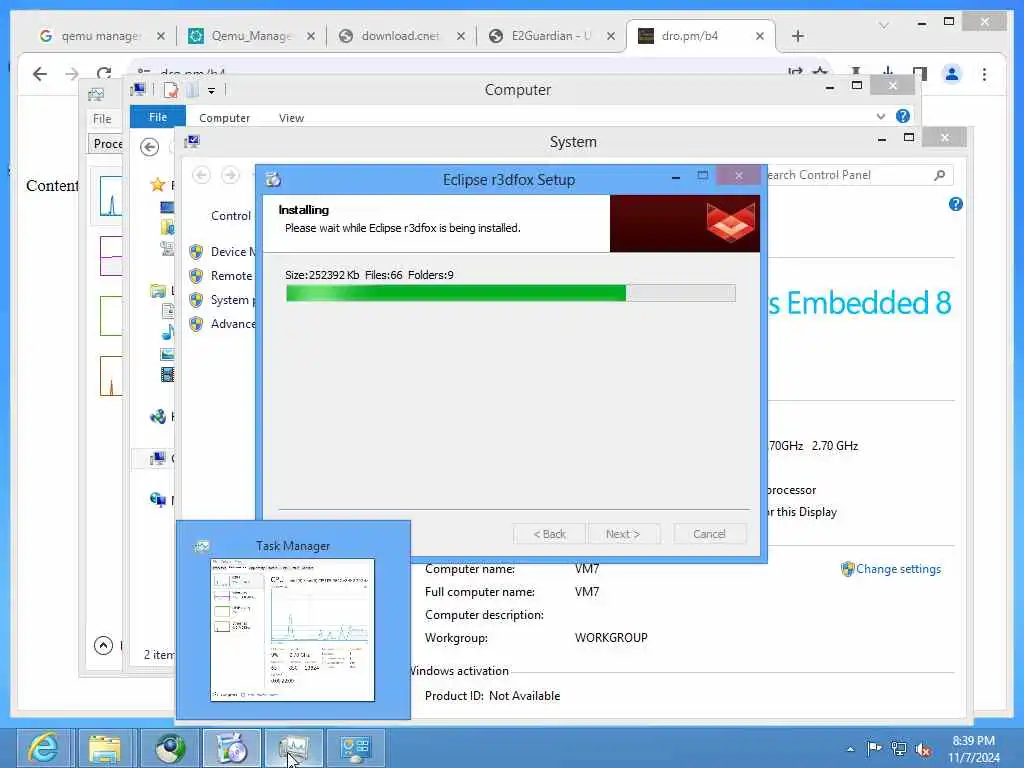The image size is (1024, 768).
Task: Open the File tab in Computer window
Action: [x=157, y=117]
